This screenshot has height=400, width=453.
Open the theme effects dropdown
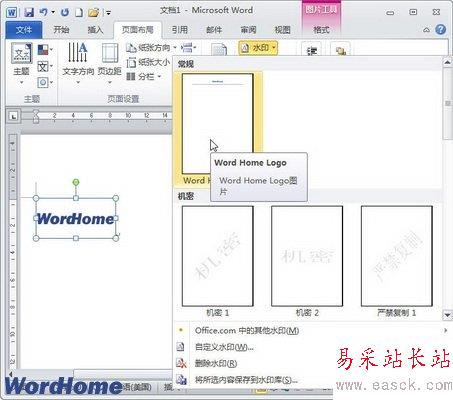click(x=45, y=82)
